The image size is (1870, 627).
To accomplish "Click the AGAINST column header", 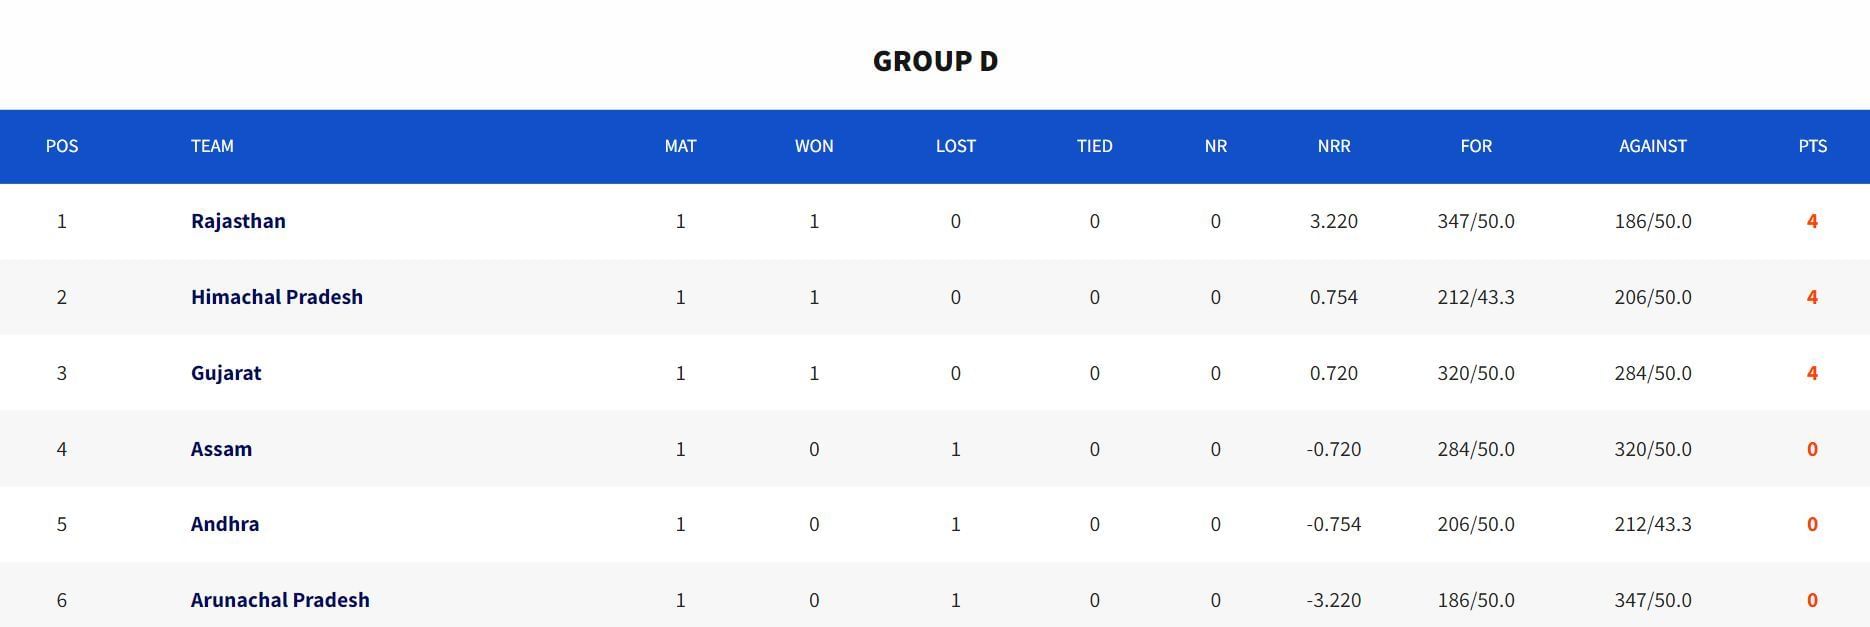I will click(x=1652, y=146).
